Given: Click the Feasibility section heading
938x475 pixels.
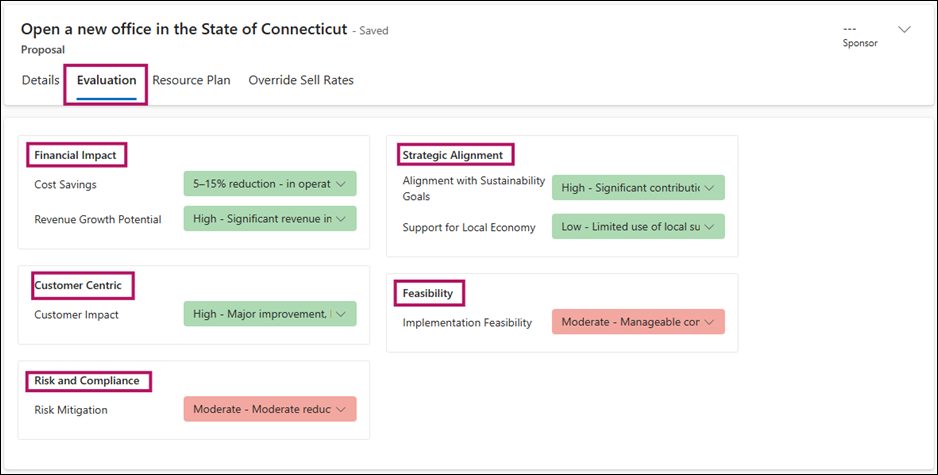Looking at the screenshot, I should point(428,293).
